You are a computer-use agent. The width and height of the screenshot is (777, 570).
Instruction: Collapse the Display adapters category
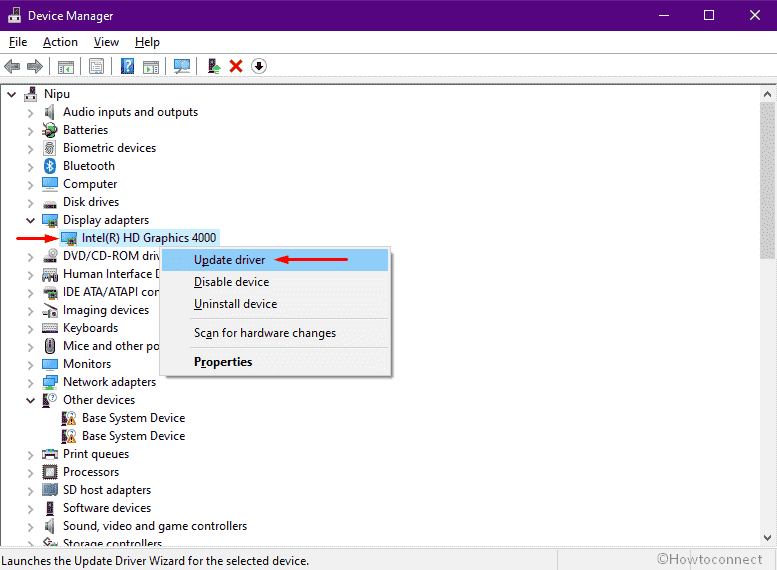[x=30, y=220]
